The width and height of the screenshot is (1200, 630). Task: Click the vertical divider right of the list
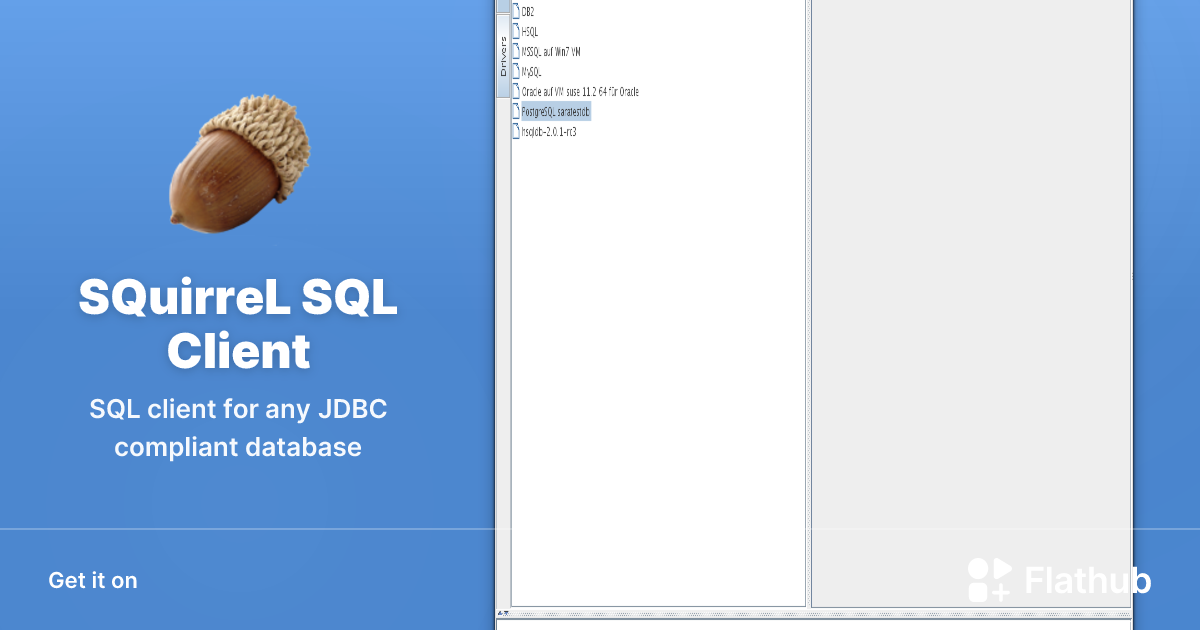pyautogui.click(x=808, y=300)
